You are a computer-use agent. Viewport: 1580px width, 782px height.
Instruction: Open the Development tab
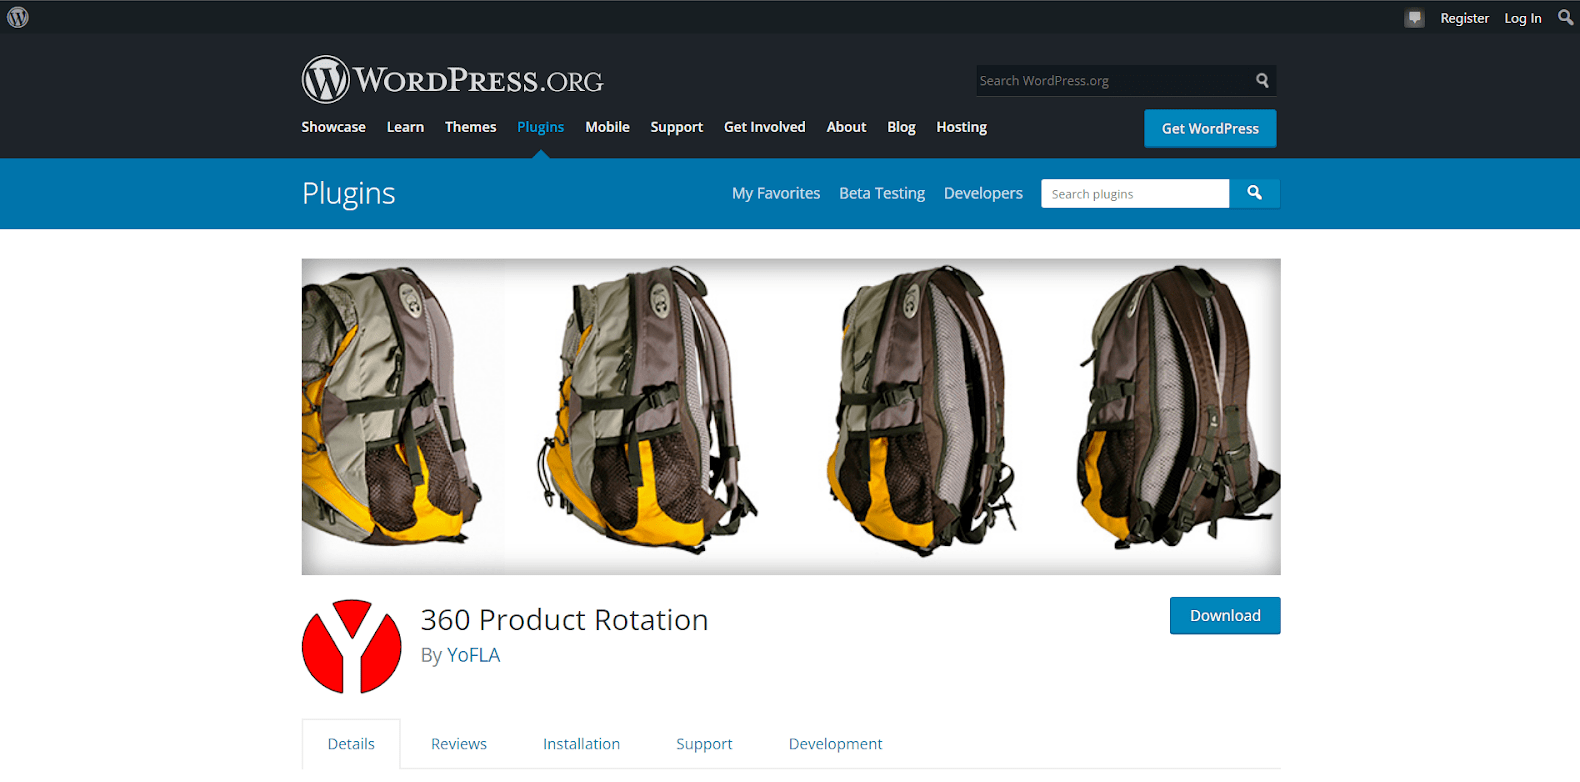pyautogui.click(x=835, y=744)
